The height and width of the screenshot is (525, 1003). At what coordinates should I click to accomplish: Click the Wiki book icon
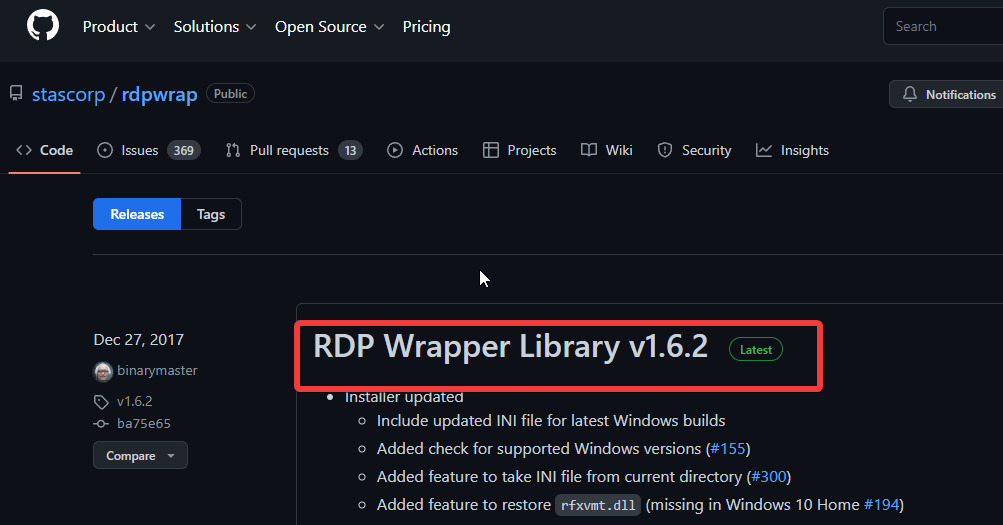(588, 150)
